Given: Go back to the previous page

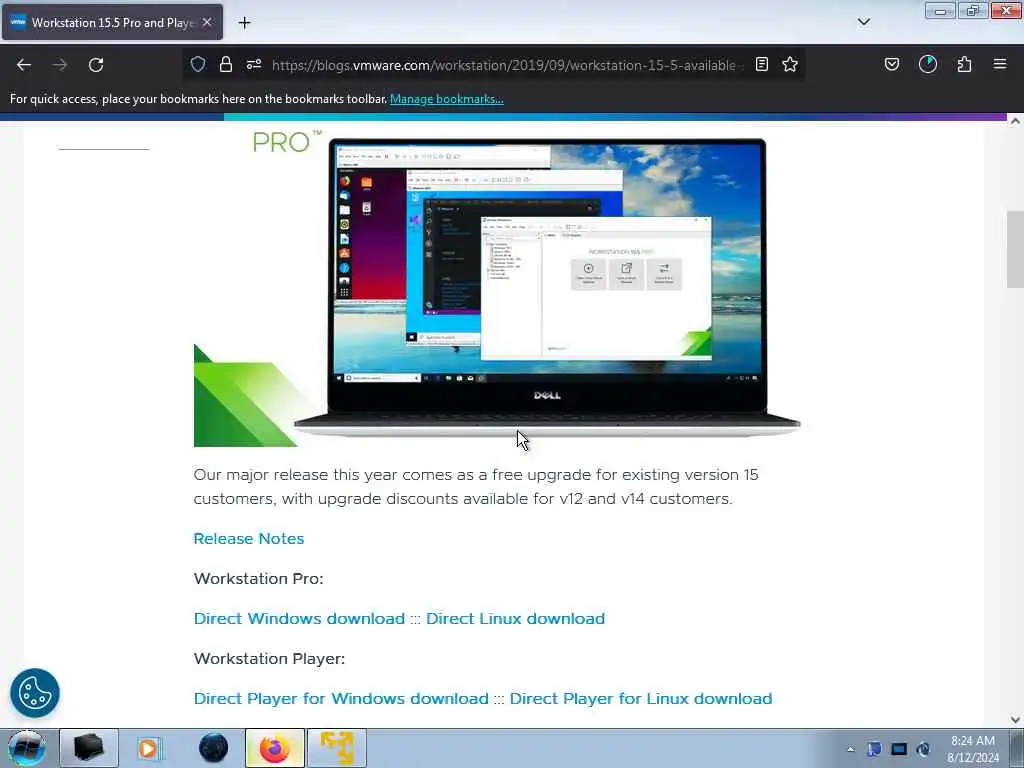Looking at the screenshot, I should pos(24,65).
